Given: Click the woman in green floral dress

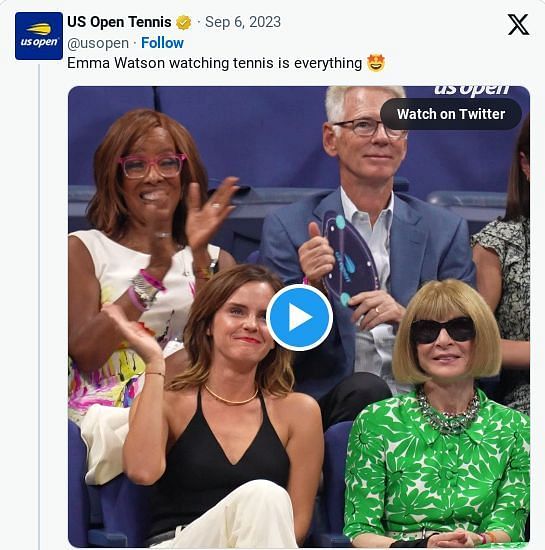Looking at the screenshot, I should (x=438, y=414).
